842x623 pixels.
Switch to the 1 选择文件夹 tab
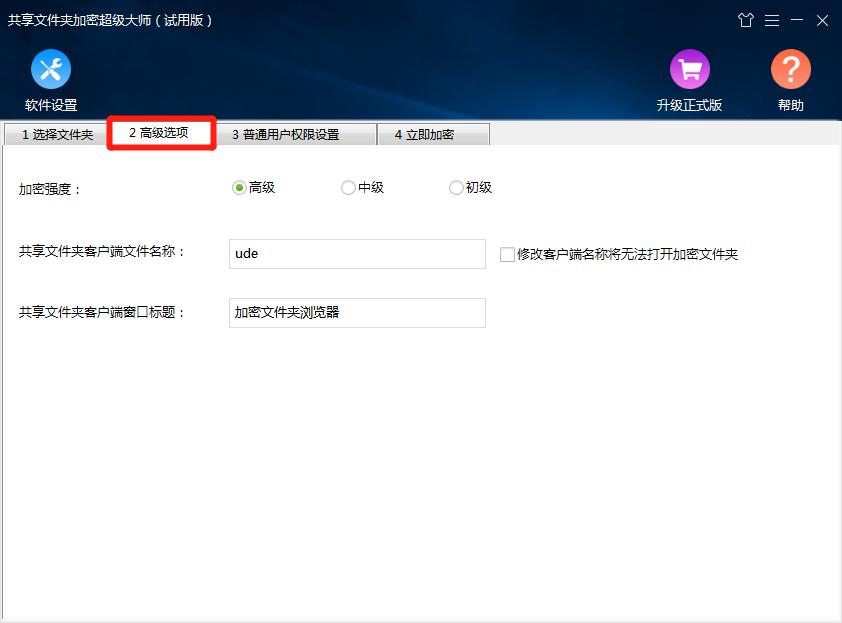coord(55,132)
